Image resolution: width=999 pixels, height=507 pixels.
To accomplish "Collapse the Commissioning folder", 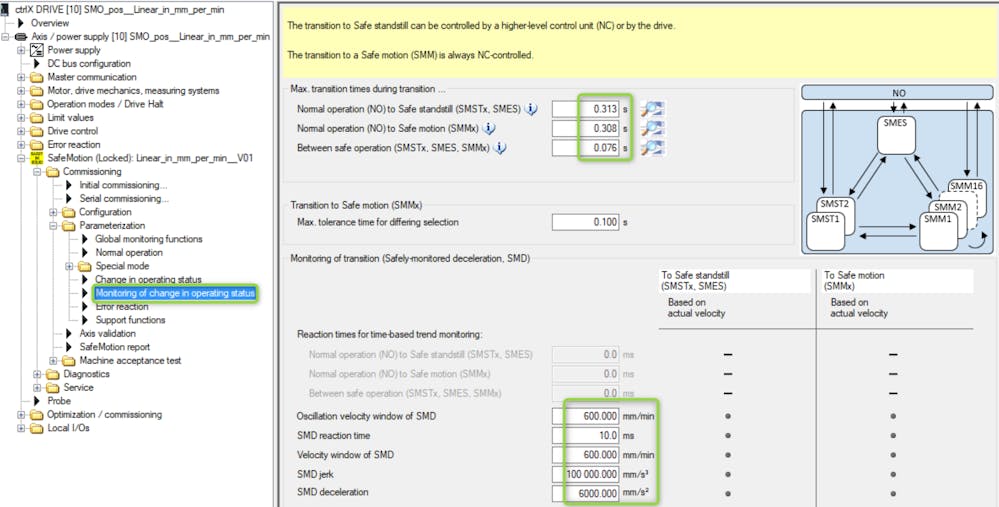I will [37, 172].
